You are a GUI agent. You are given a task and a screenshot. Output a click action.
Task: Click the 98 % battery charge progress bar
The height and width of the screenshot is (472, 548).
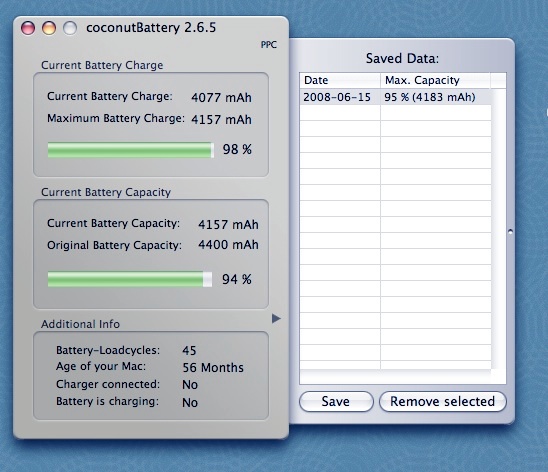click(131, 150)
